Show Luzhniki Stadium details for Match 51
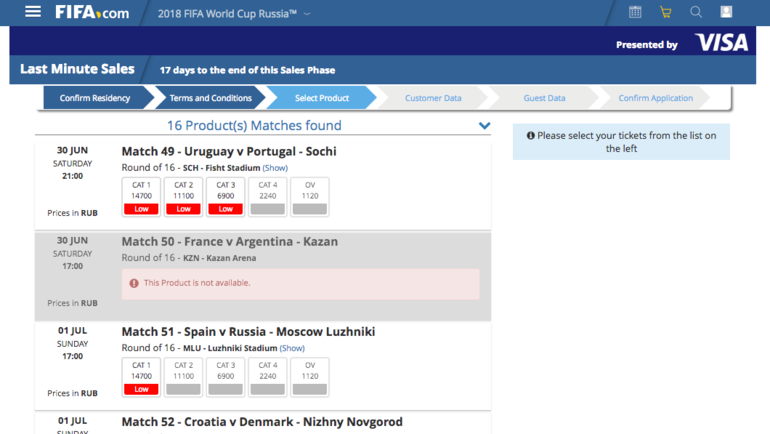This screenshot has width=770, height=434. point(292,348)
